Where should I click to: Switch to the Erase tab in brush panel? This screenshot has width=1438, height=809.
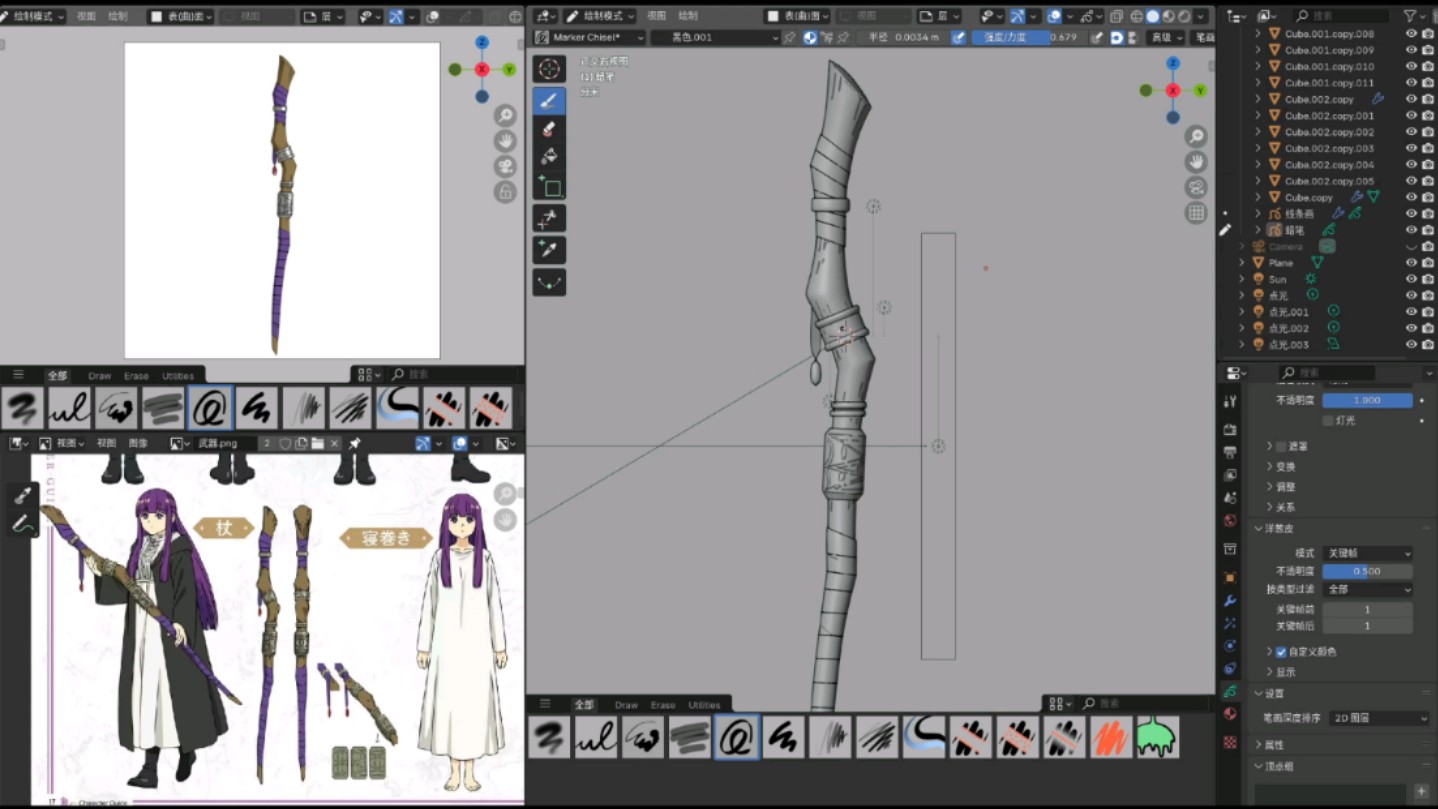(662, 704)
